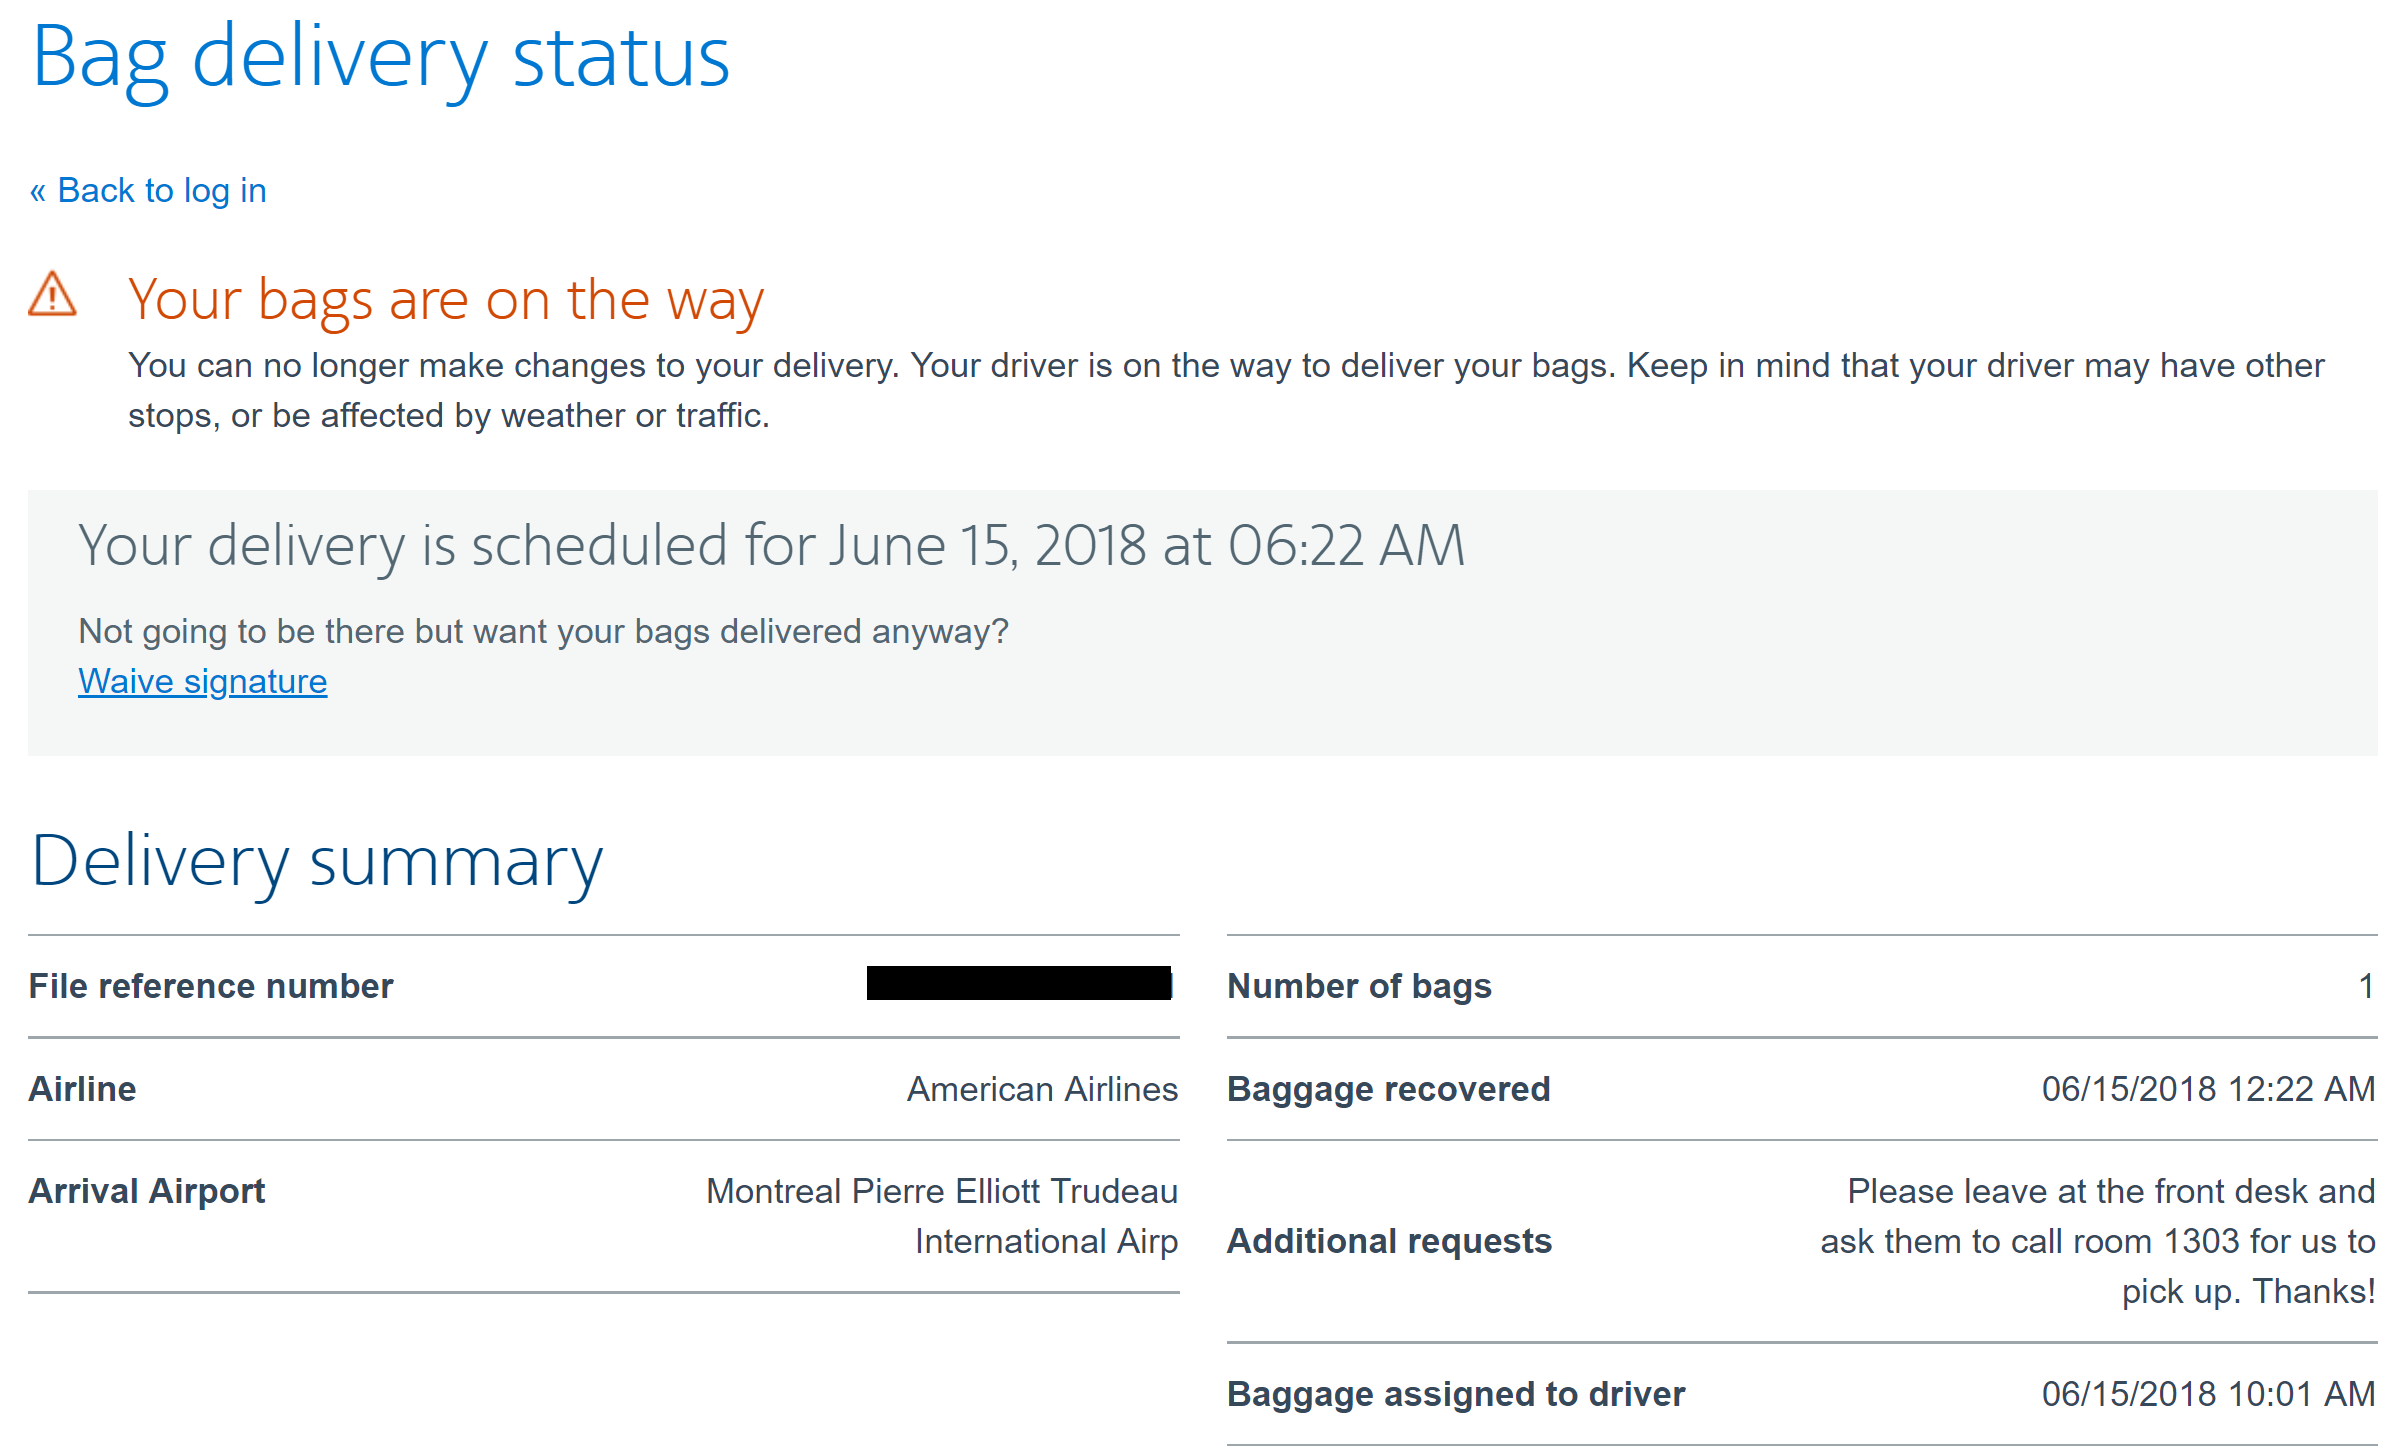Click the Number of bags label
The image size is (2401, 1456).
(1359, 986)
